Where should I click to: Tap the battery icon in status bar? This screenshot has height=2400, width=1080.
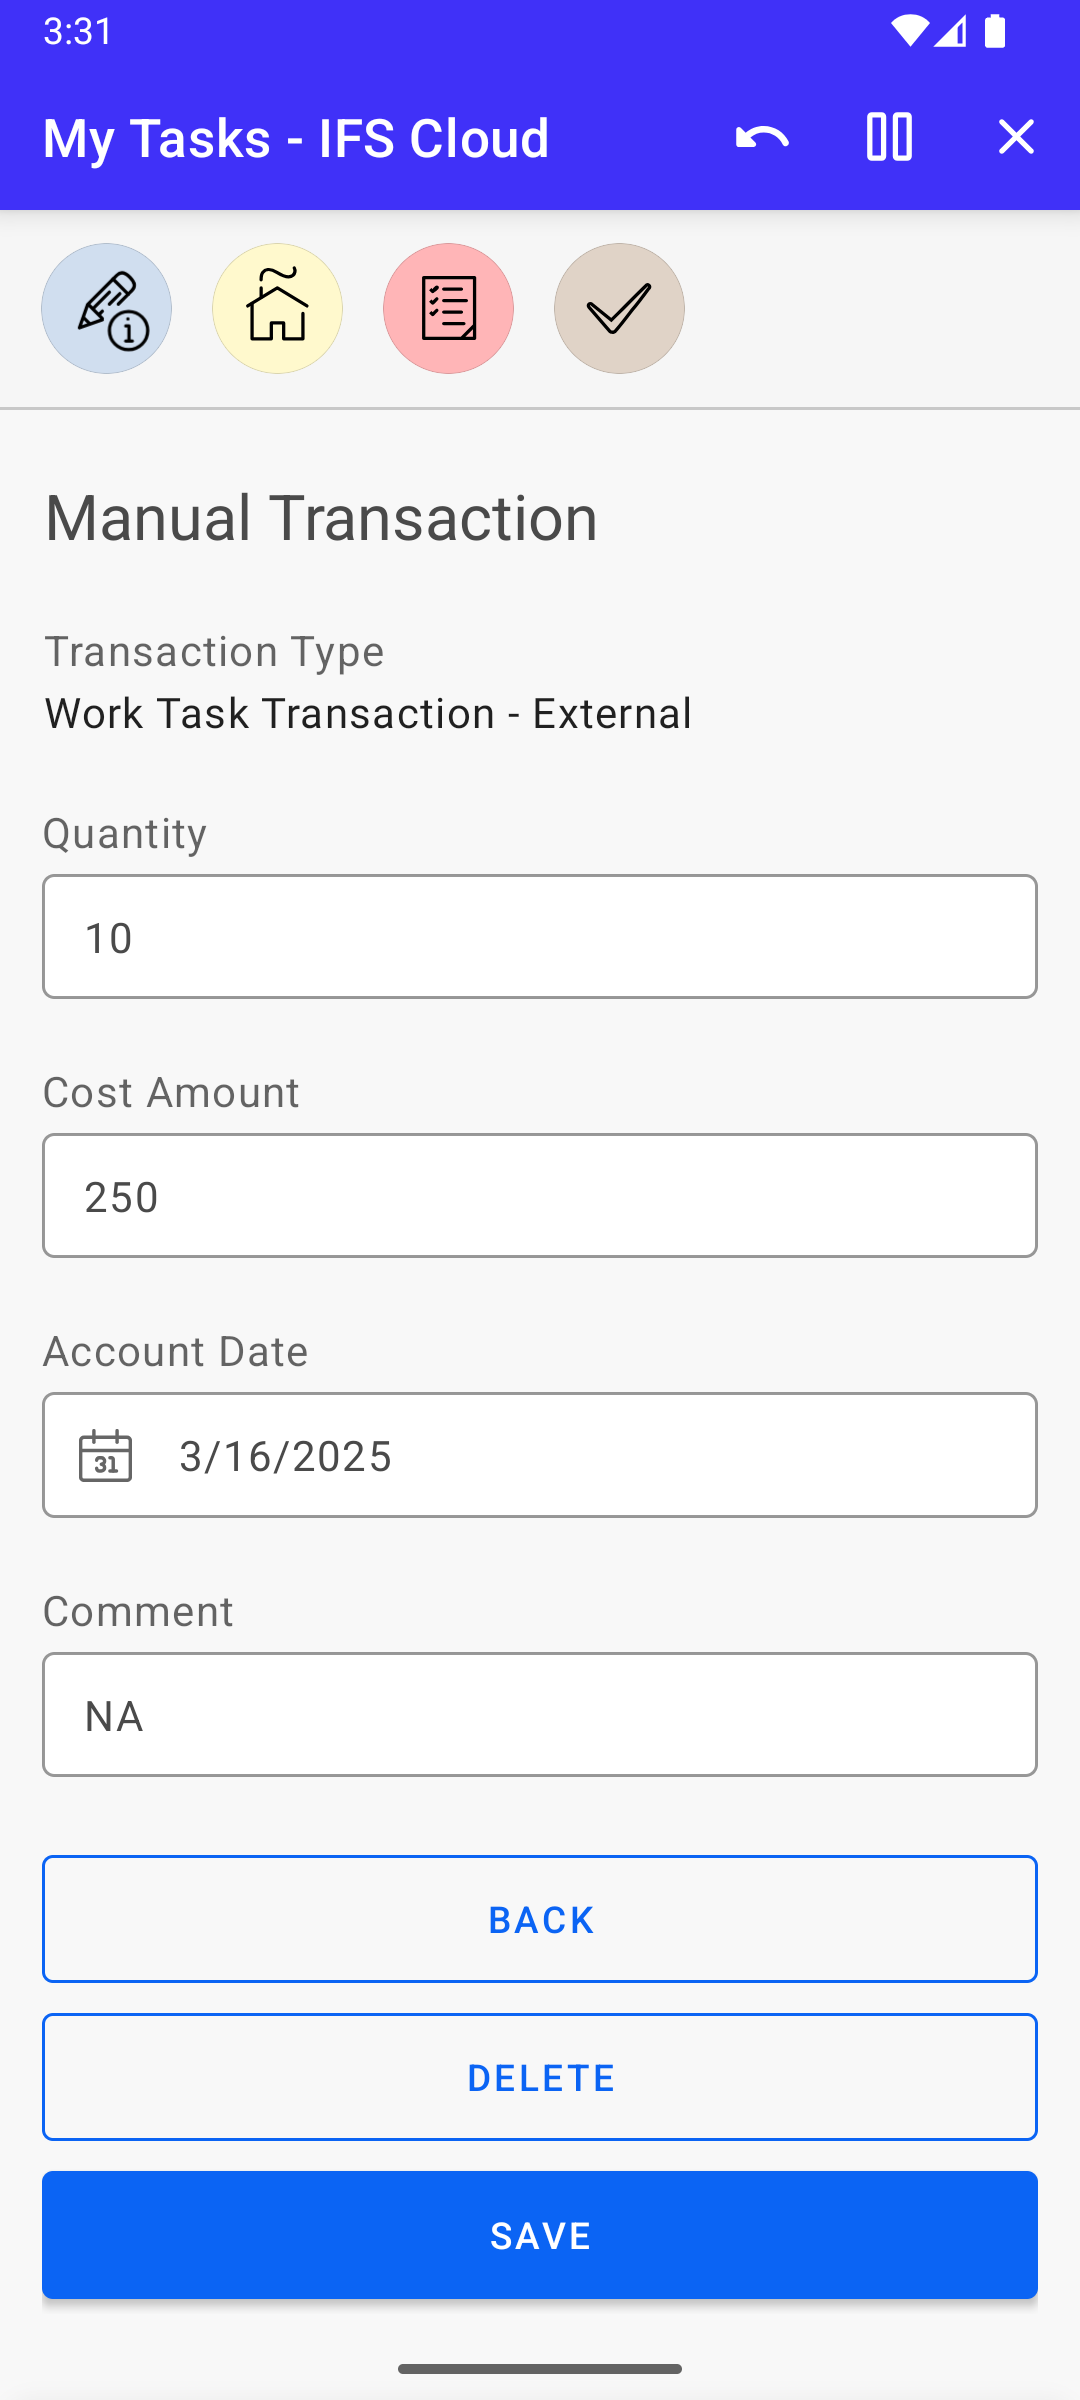995,32
